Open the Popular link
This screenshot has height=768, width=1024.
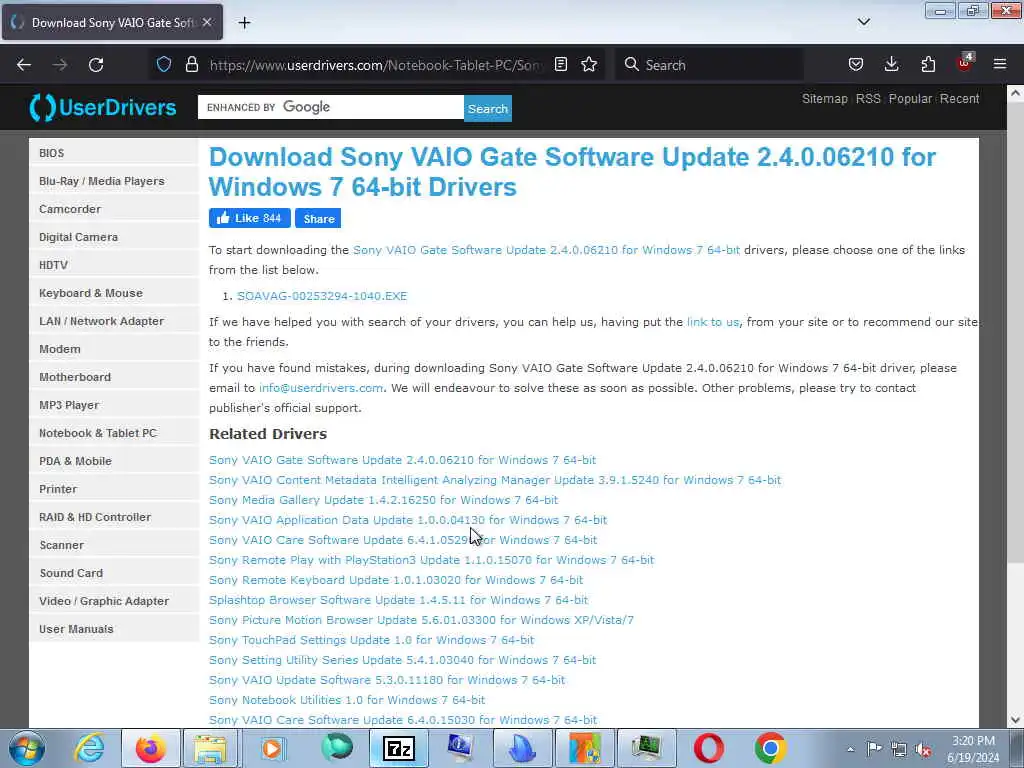click(x=910, y=99)
